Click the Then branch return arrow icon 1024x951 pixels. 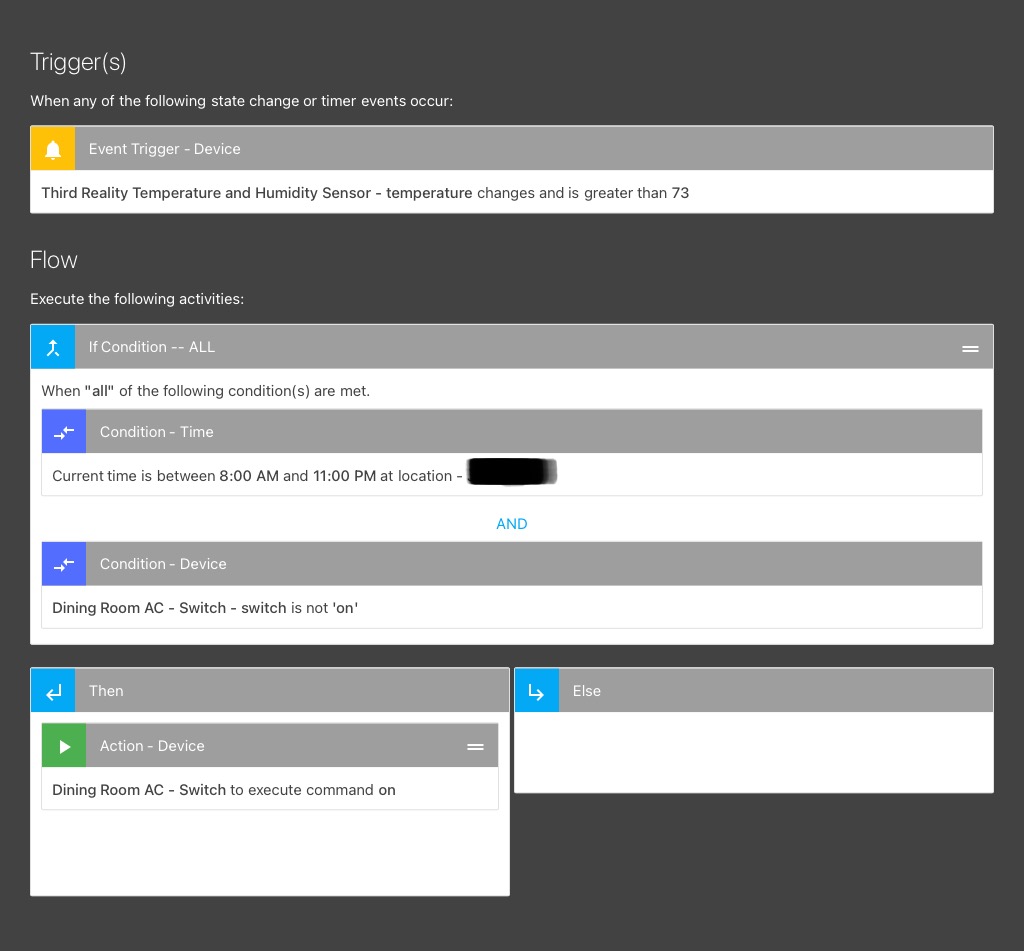coord(53,690)
